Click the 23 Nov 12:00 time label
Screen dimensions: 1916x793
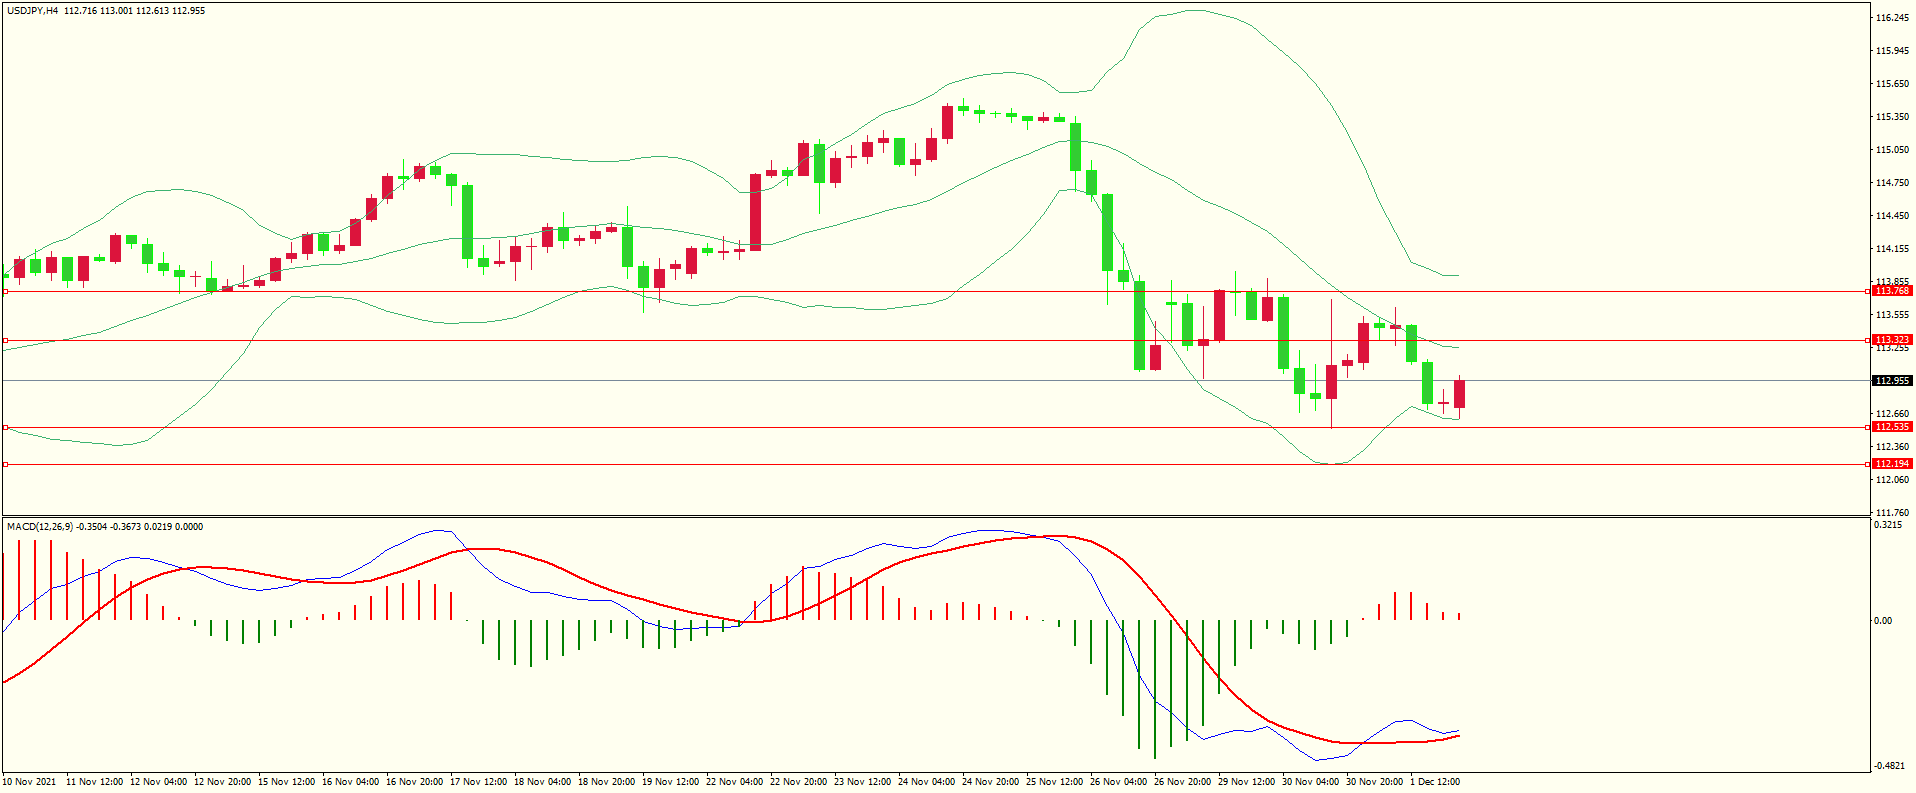[862, 782]
